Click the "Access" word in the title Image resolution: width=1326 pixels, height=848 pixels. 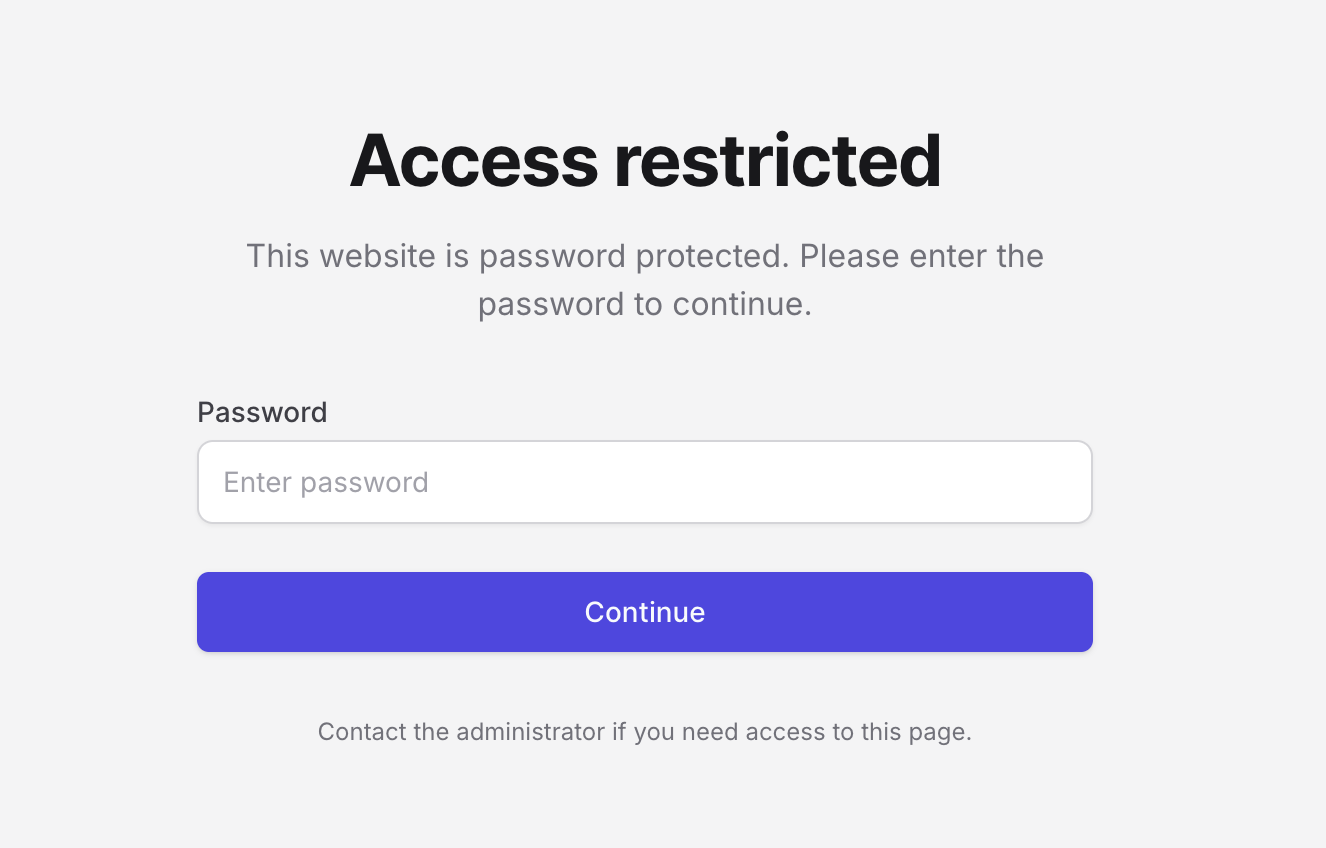point(474,160)
